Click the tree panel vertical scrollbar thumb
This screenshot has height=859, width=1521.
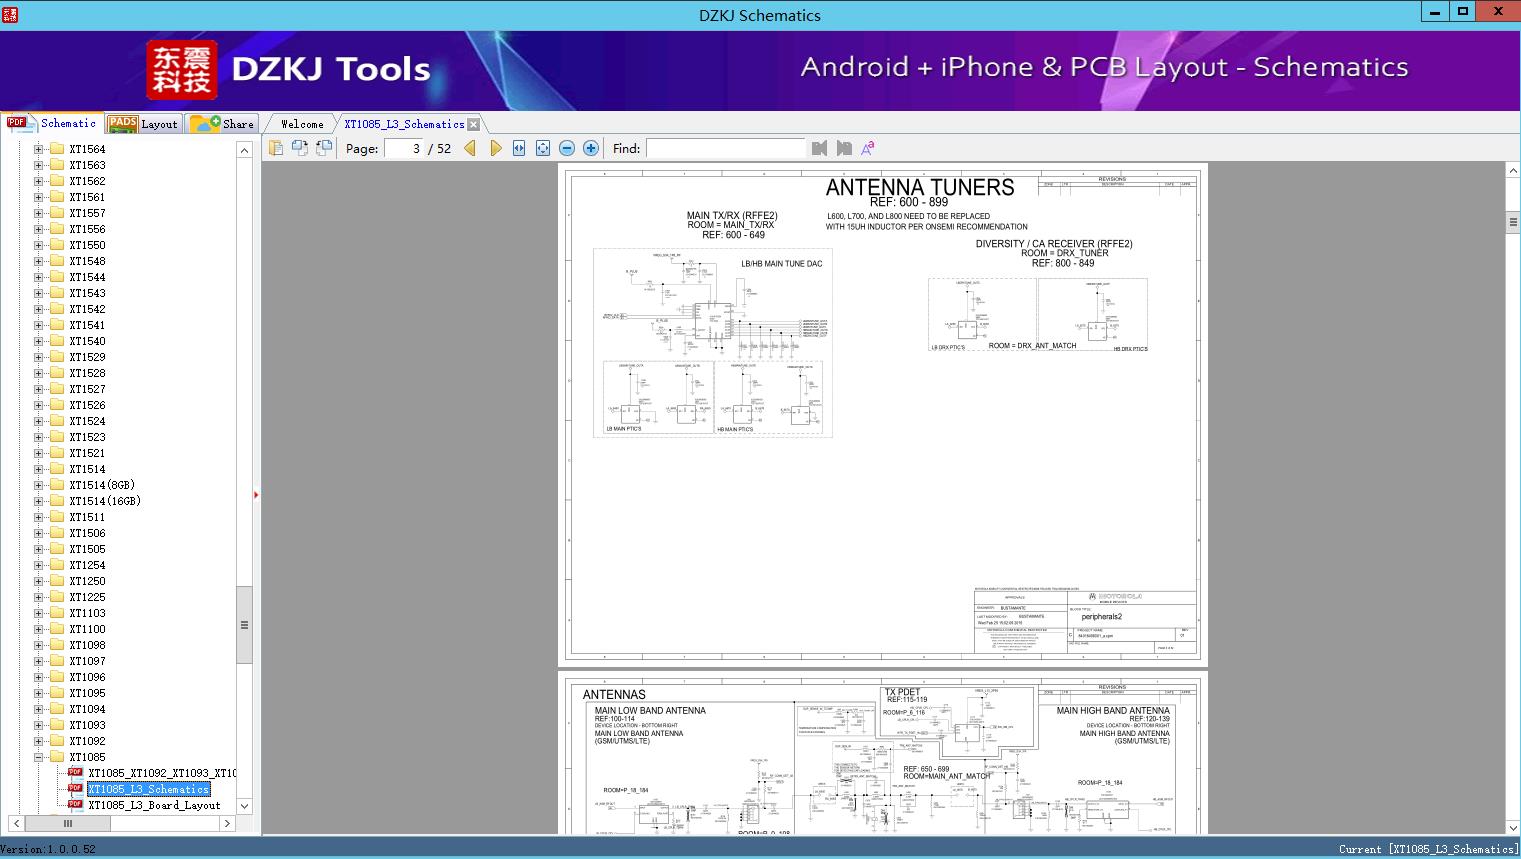click(244, 625)
